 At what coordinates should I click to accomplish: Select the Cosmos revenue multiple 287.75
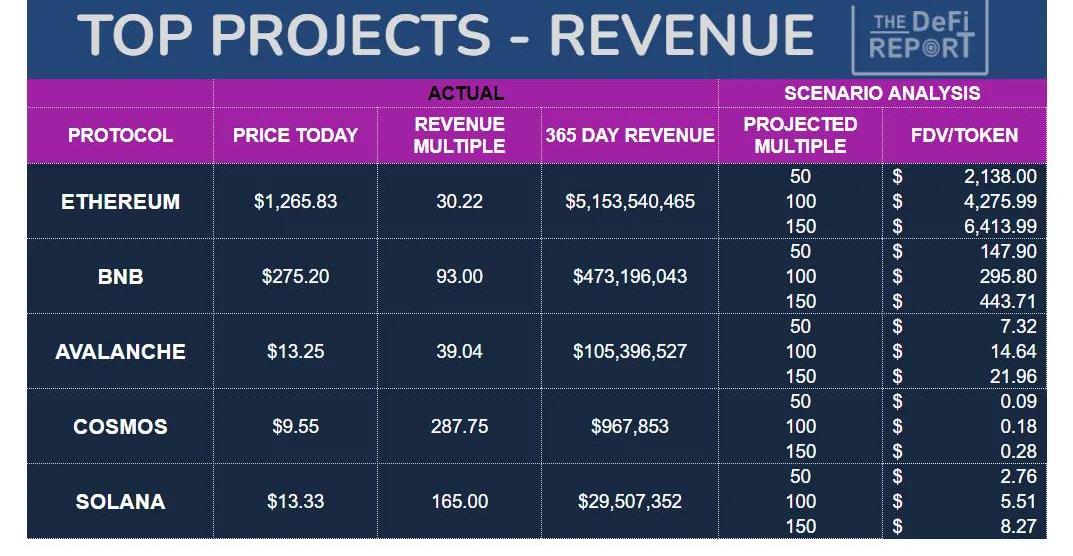point(459,426)
